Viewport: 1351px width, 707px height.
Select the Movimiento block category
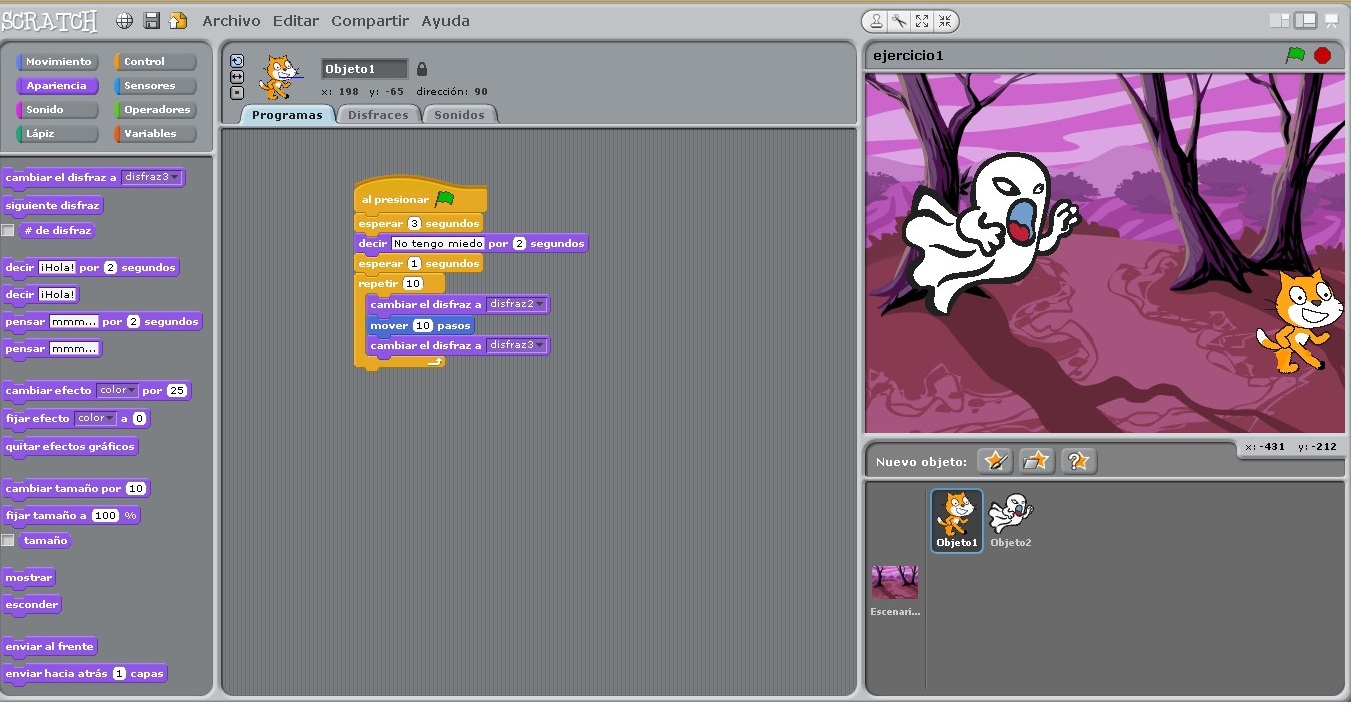58,62
